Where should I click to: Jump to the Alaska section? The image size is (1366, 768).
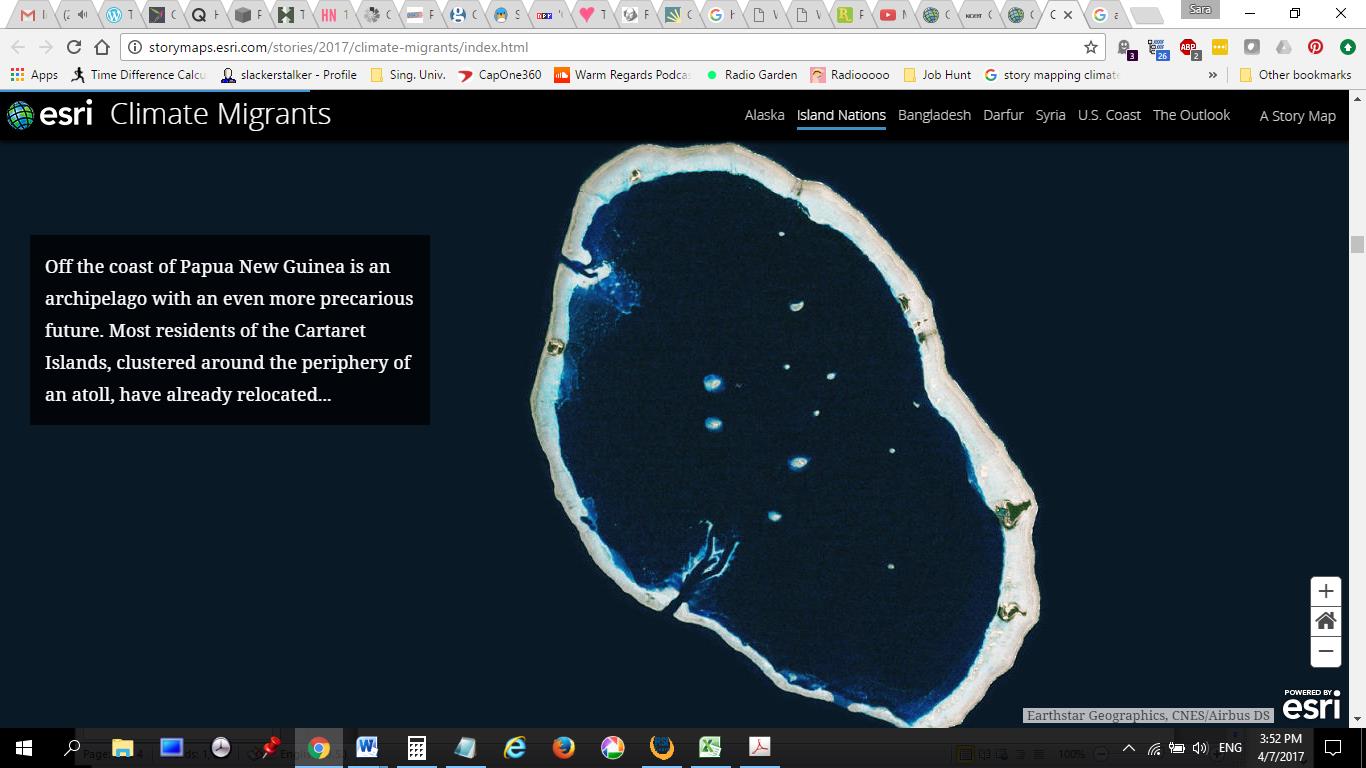click(x=765, y=115)
